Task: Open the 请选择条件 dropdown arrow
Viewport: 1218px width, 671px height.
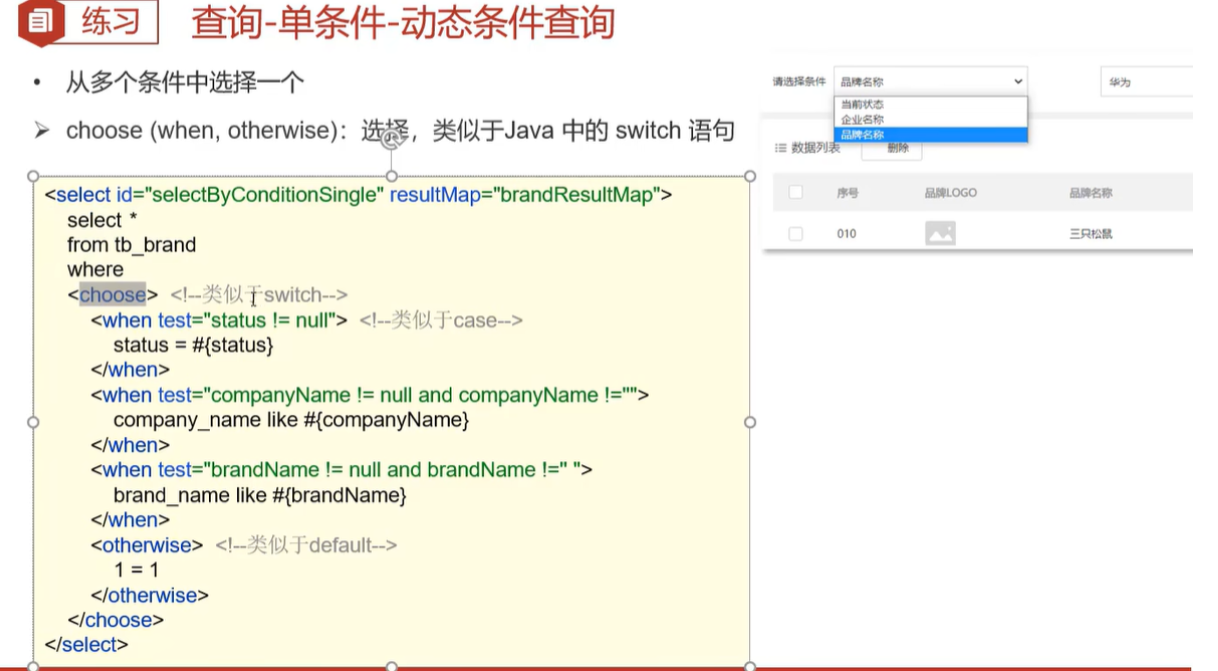Action: 1018,82
